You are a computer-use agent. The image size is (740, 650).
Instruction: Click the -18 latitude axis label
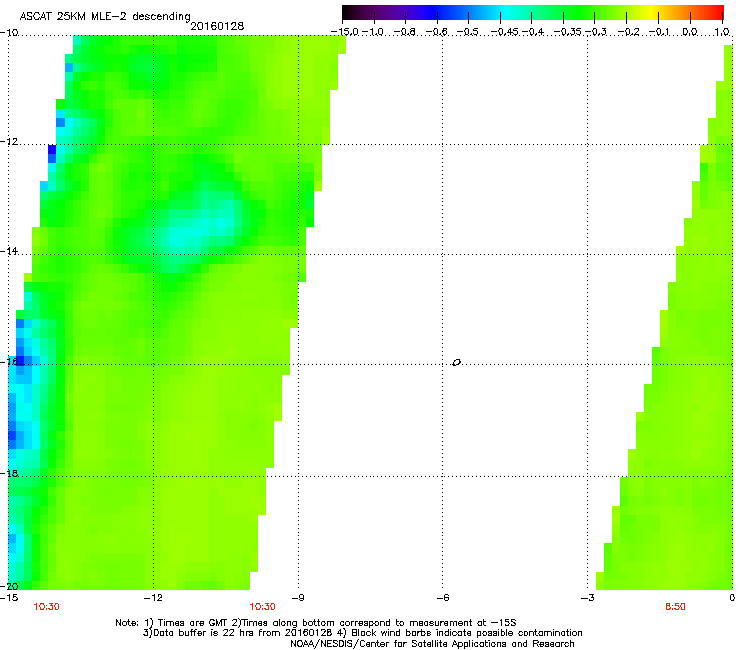tap(9, 473)
